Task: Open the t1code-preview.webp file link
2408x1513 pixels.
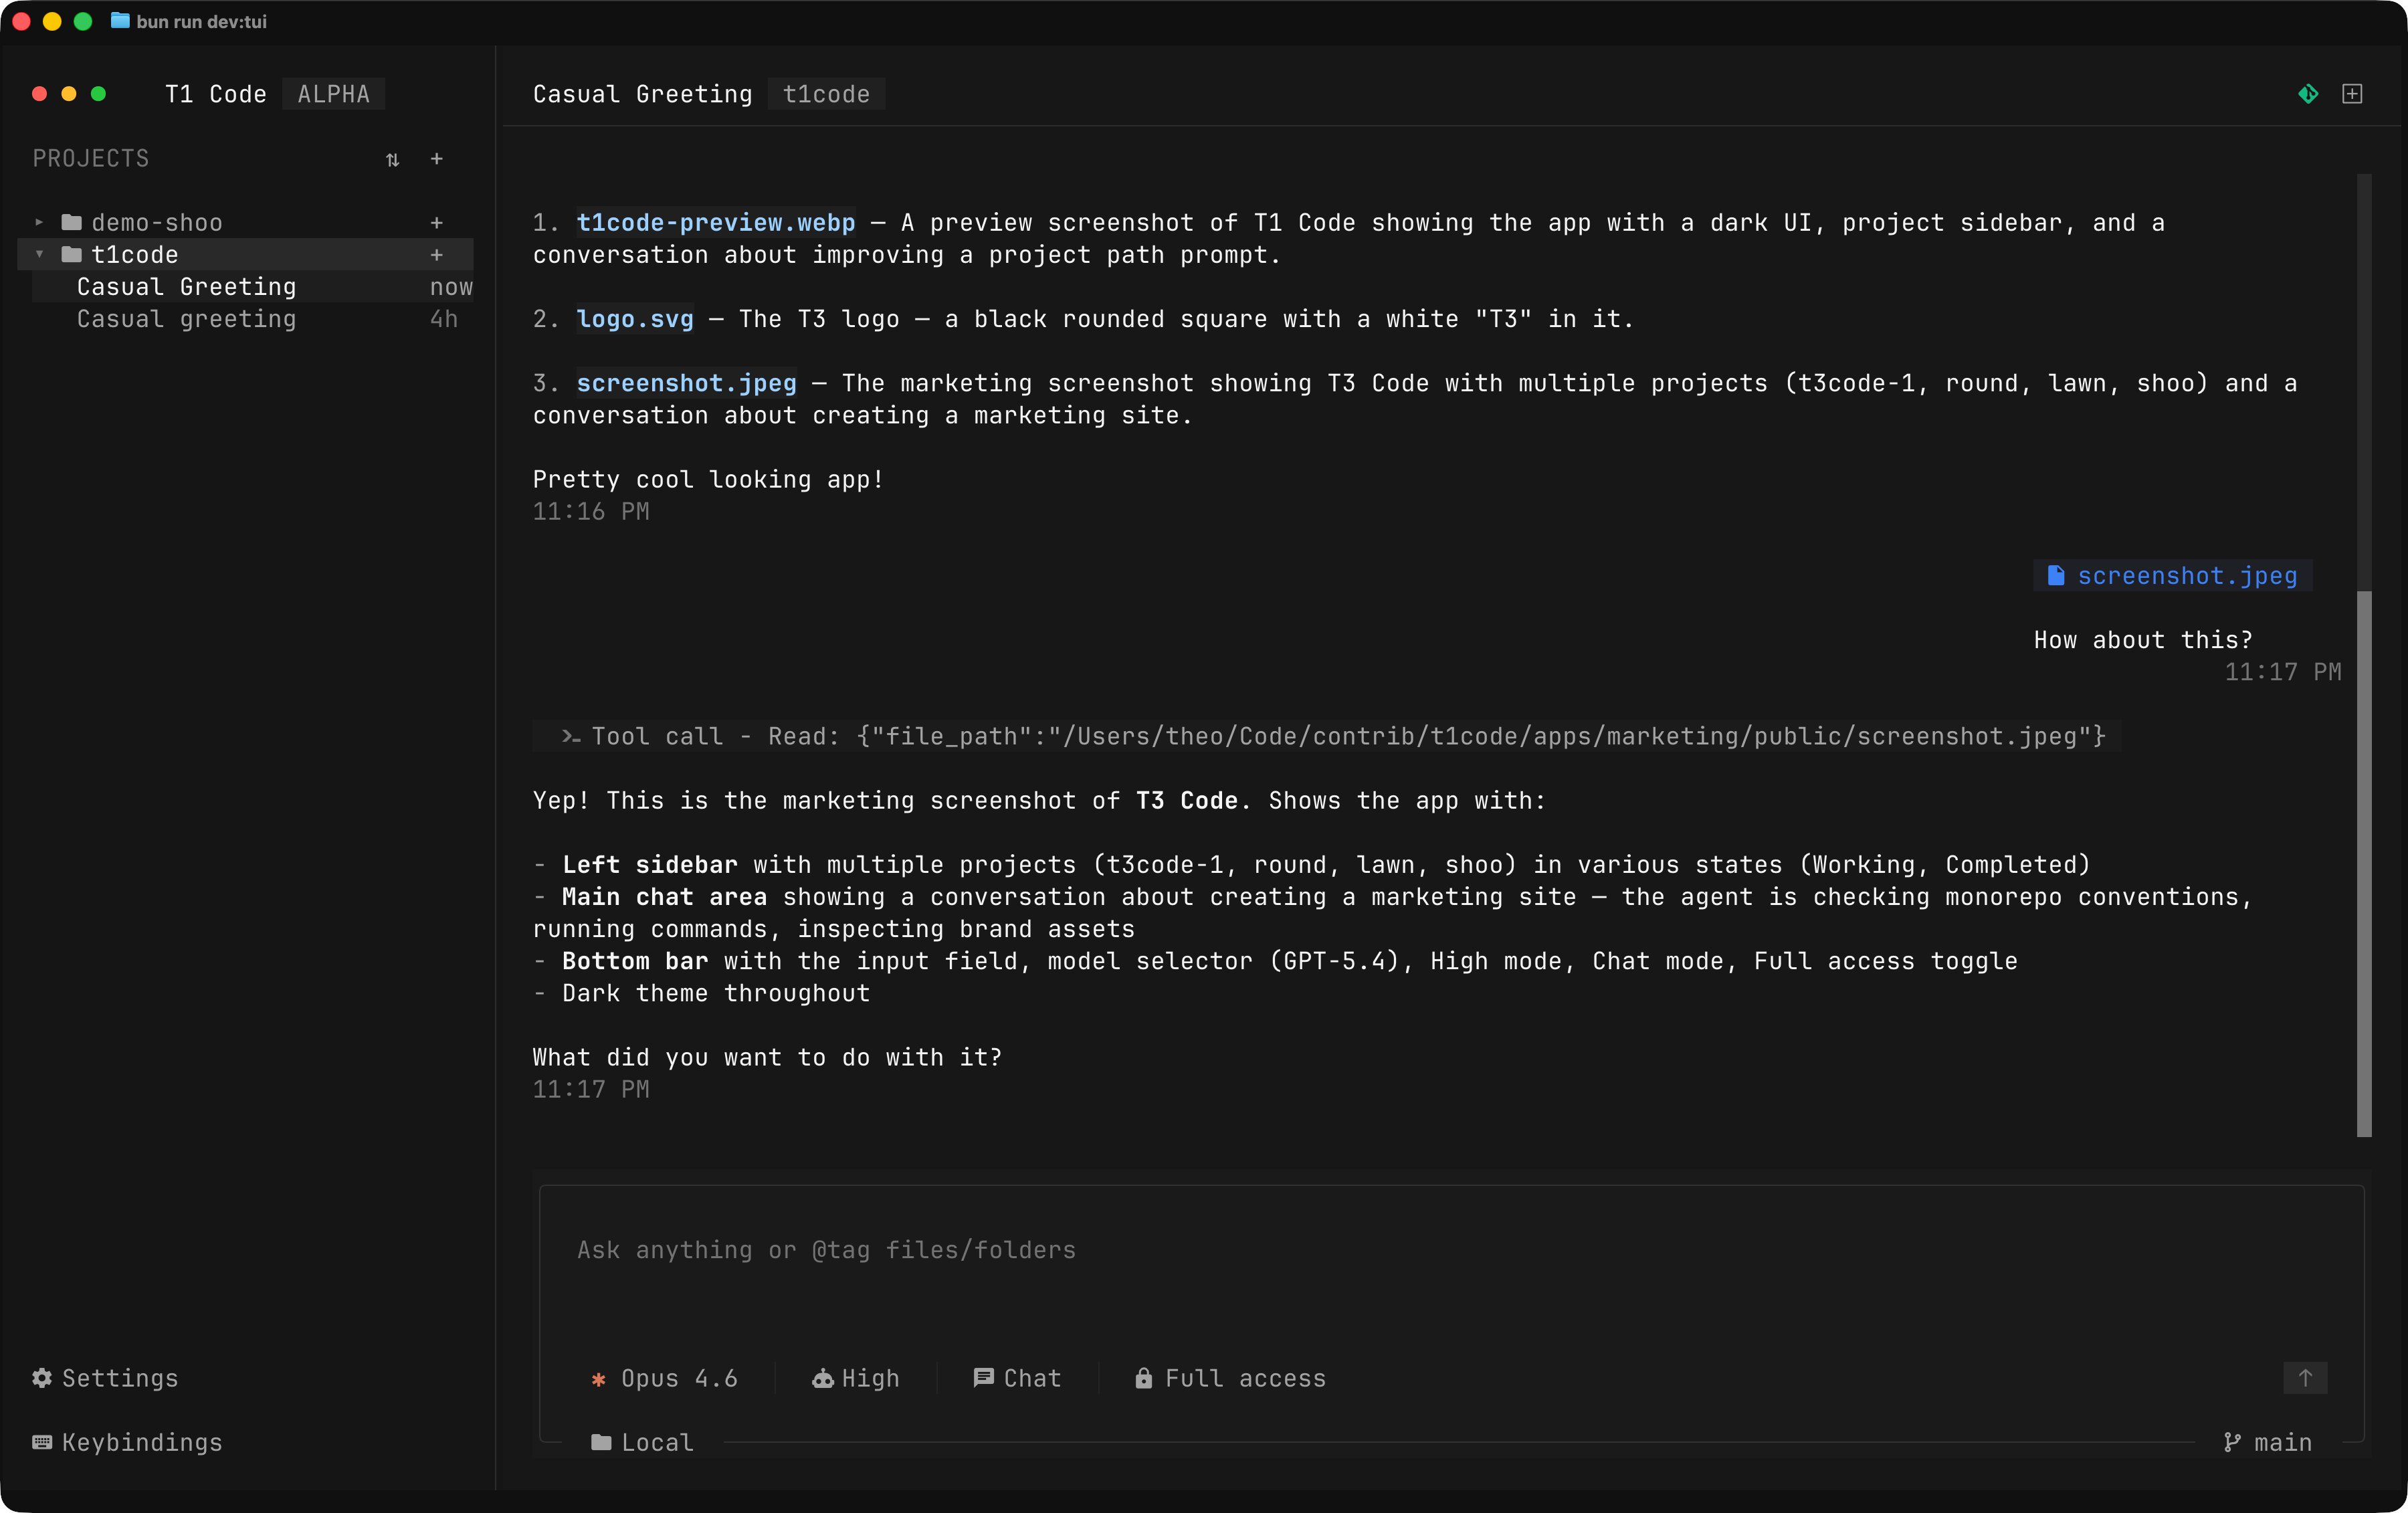Action: pyautogui.click(x=715, y=223)
